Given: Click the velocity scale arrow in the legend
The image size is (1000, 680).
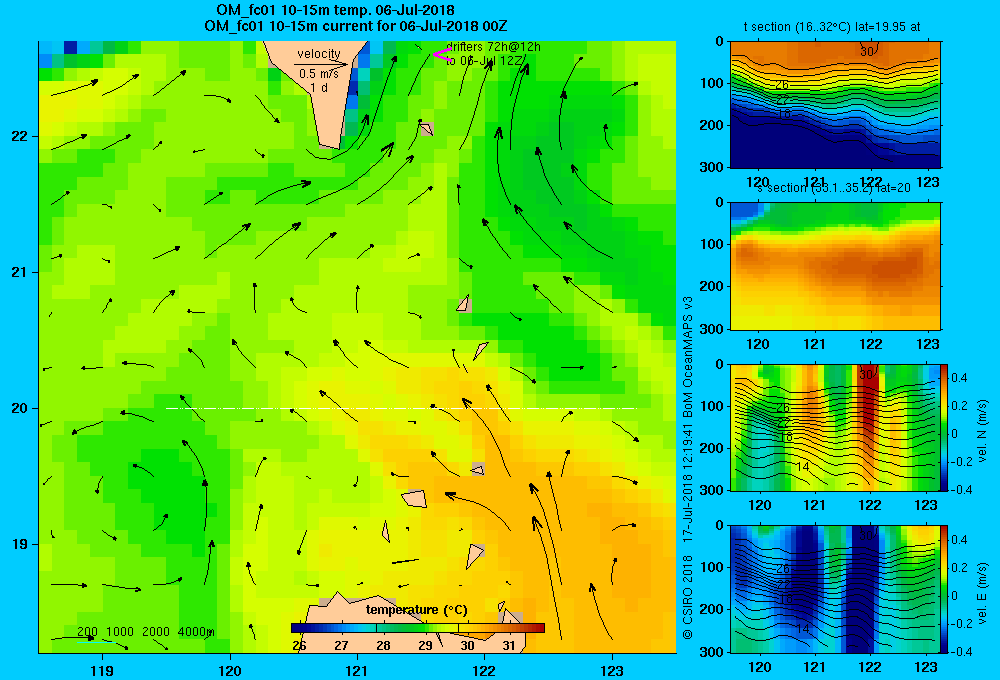Looking at the screenshot, I should tap(321, 64).
